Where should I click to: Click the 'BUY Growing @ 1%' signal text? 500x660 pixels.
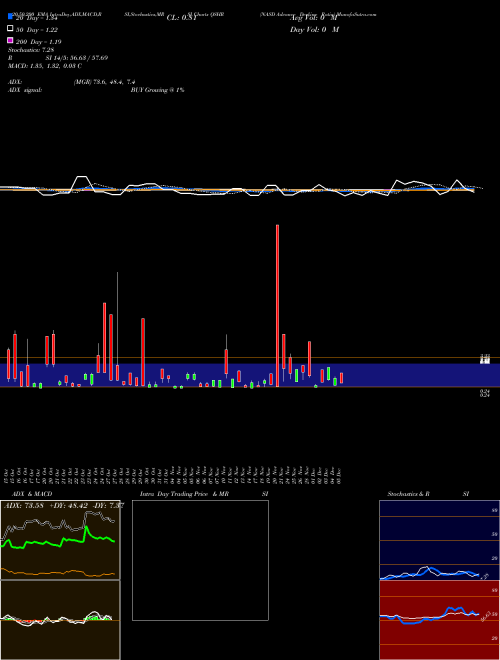pos(157,90)
